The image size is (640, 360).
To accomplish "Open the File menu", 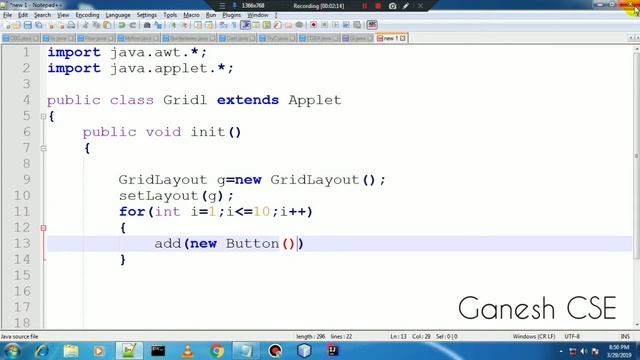I will coord(7,15).
